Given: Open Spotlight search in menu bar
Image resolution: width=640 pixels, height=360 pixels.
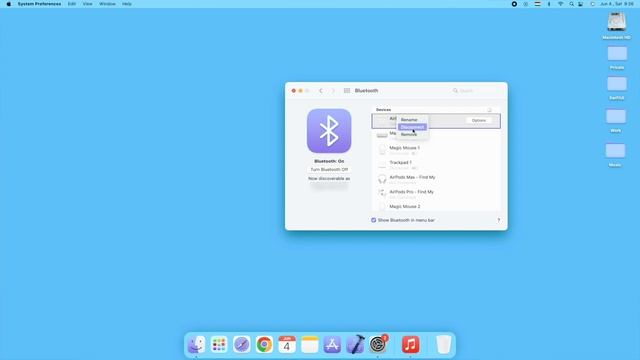Looking at the screenshot, I should [x=571, y=4].
